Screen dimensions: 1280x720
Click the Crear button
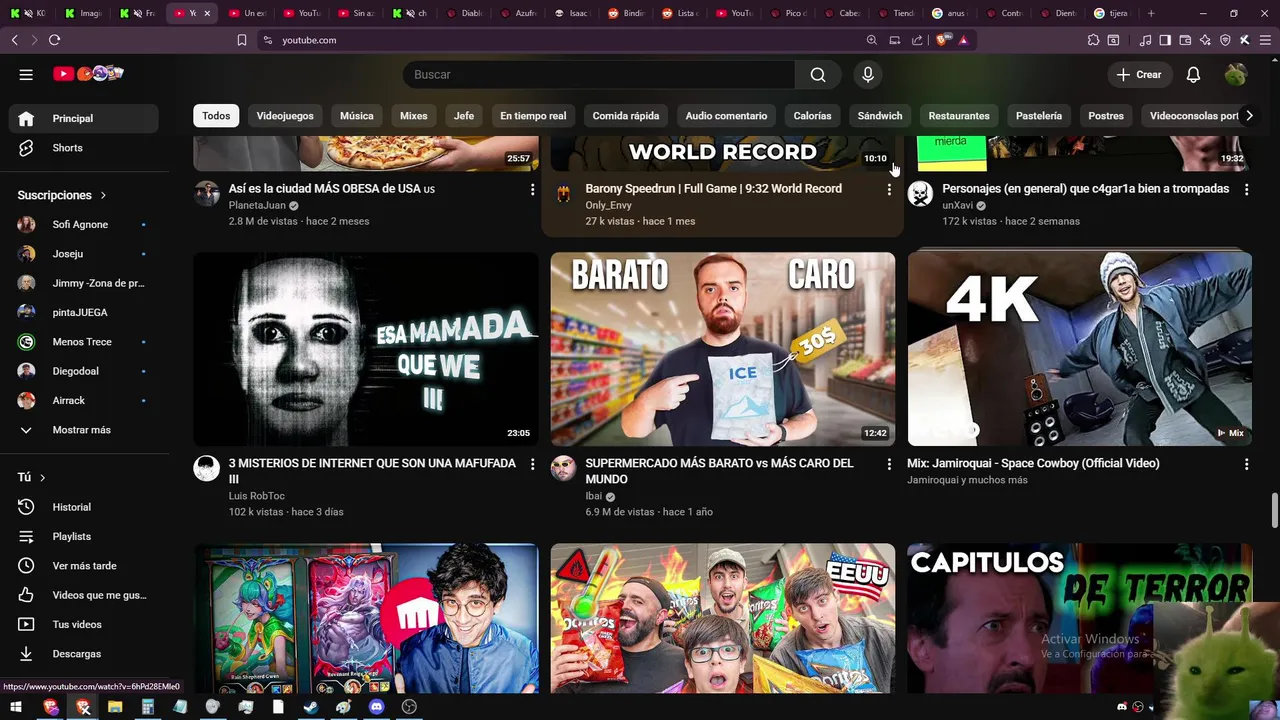click(1139, 75)
